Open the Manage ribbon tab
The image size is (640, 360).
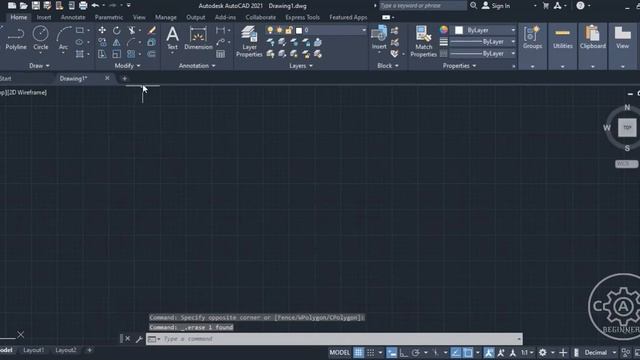pos(166,18)
